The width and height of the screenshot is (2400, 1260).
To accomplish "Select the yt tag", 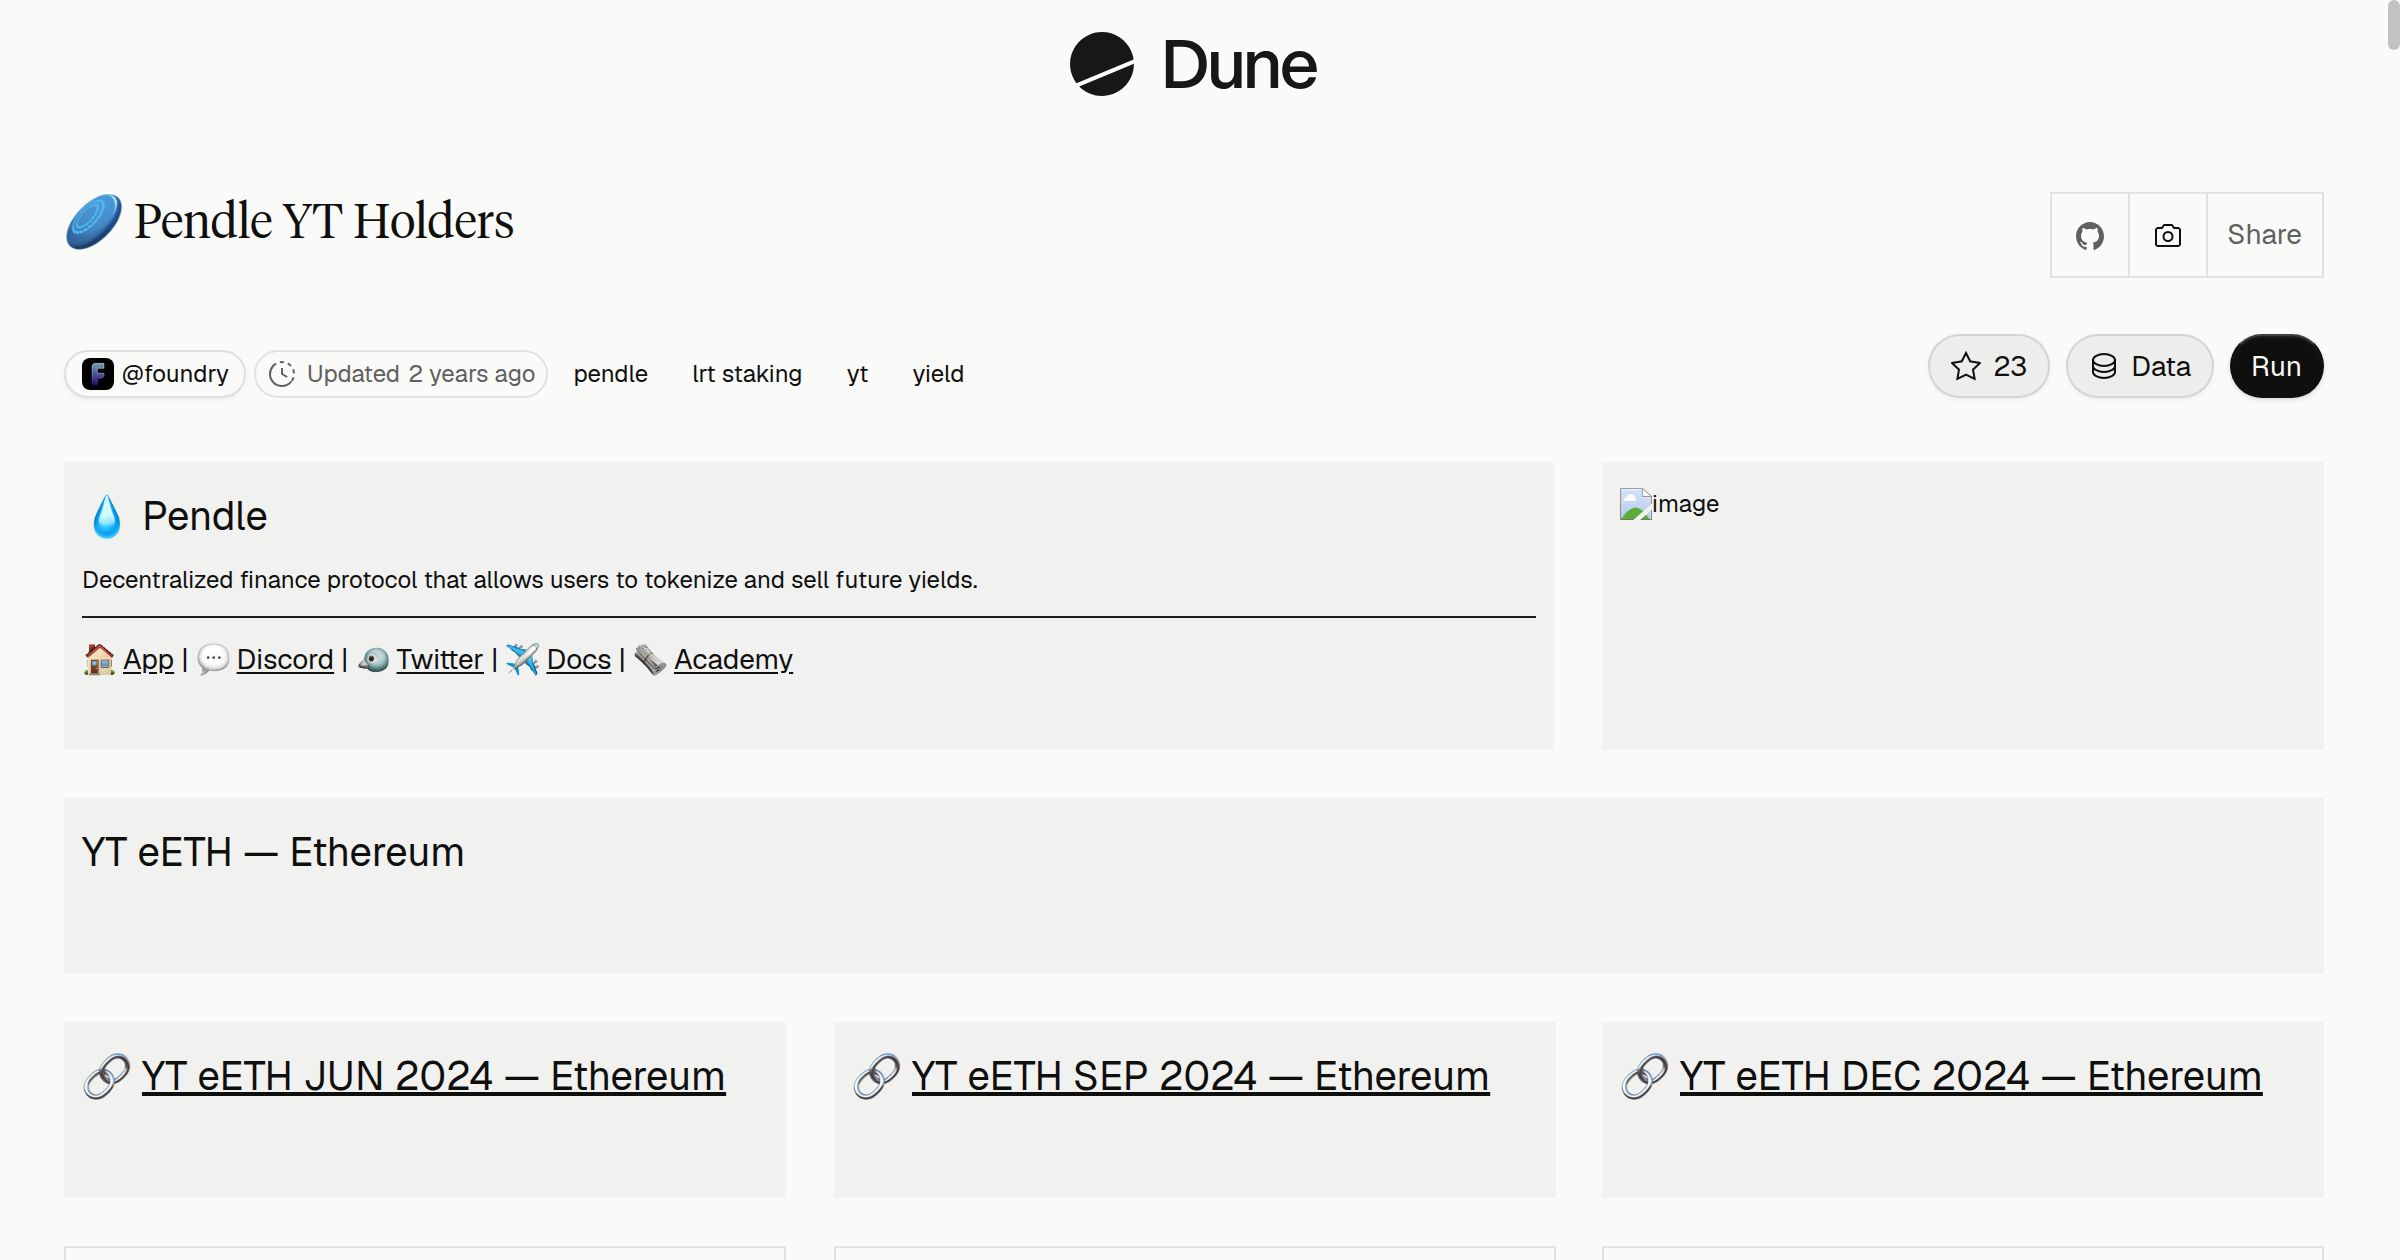I will pos(857,374).
